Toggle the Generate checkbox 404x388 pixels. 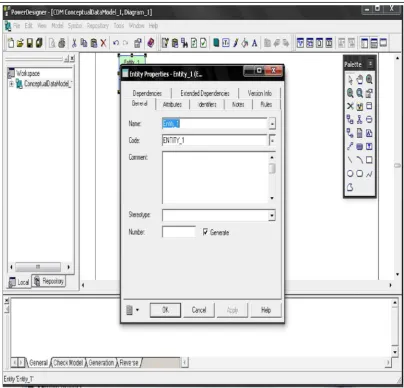(205, 232)
